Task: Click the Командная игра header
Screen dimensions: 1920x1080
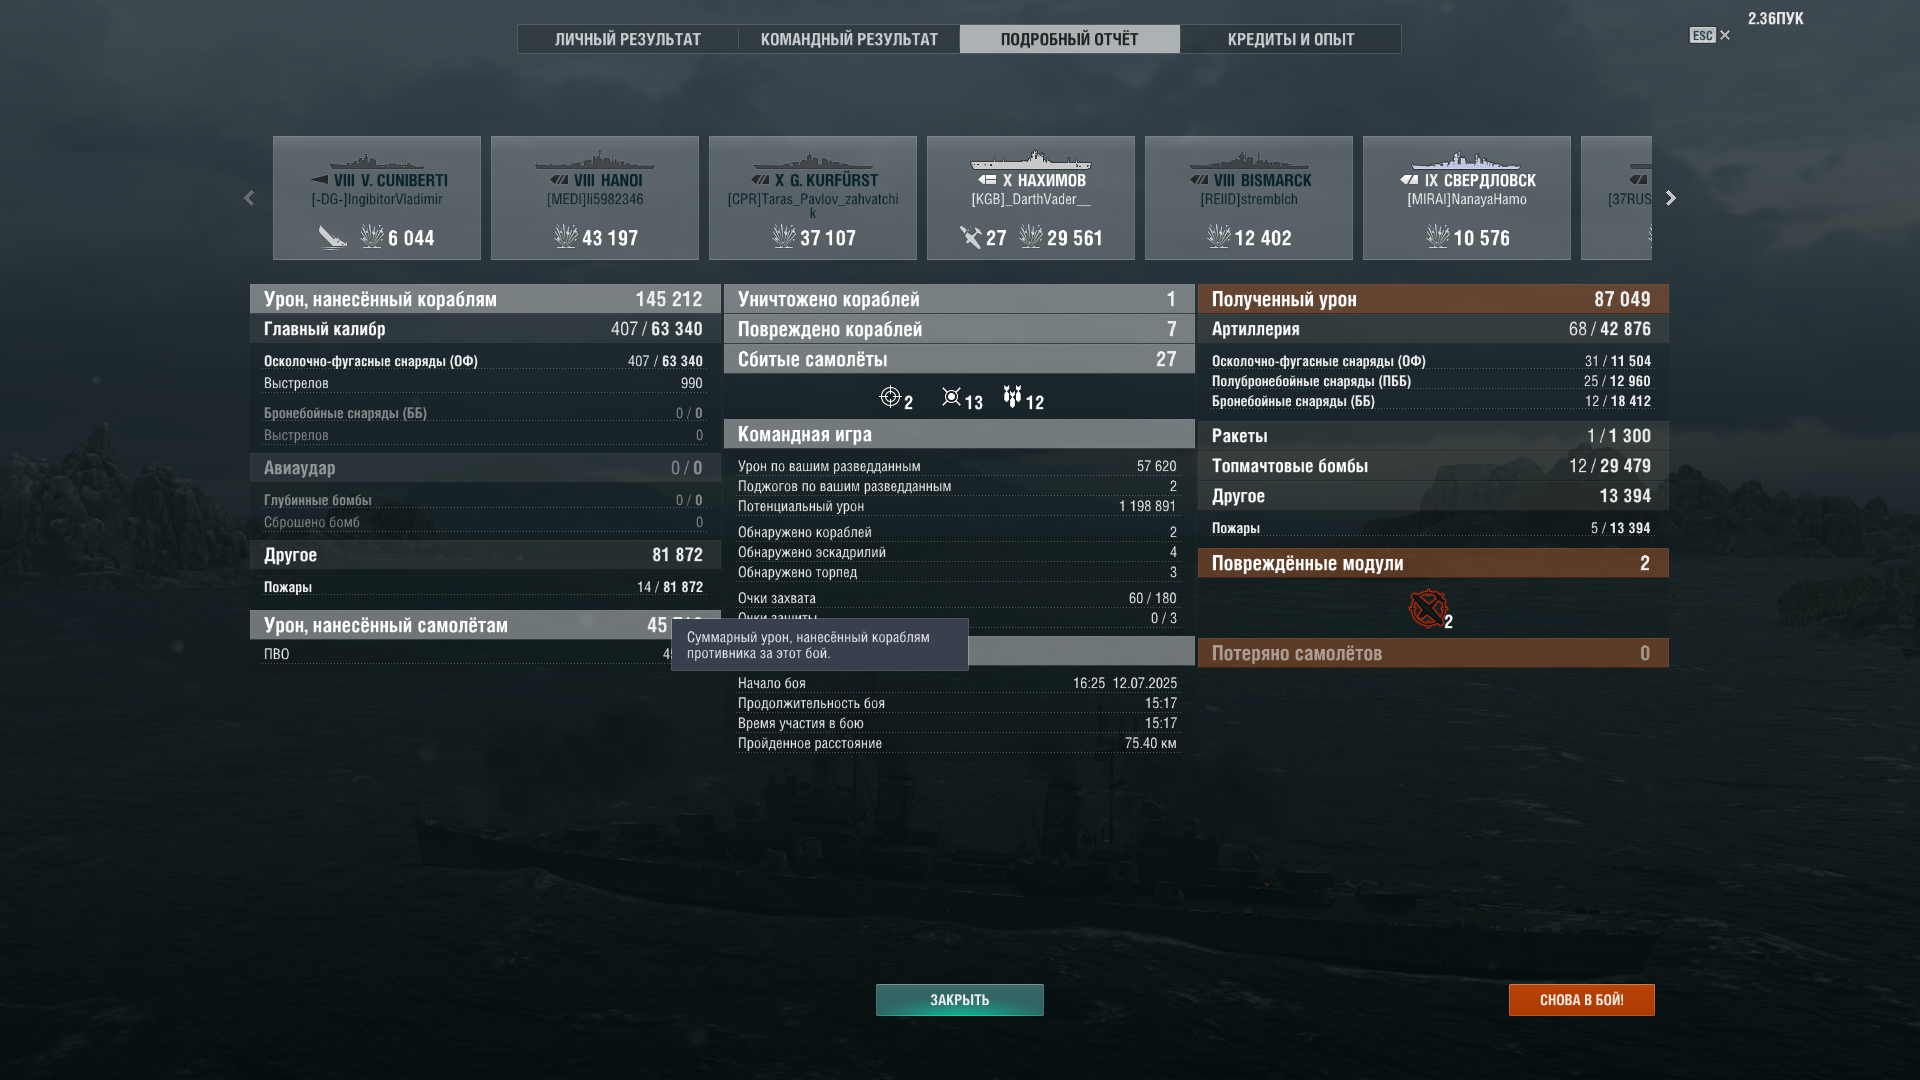Action: tap(959, 434)
